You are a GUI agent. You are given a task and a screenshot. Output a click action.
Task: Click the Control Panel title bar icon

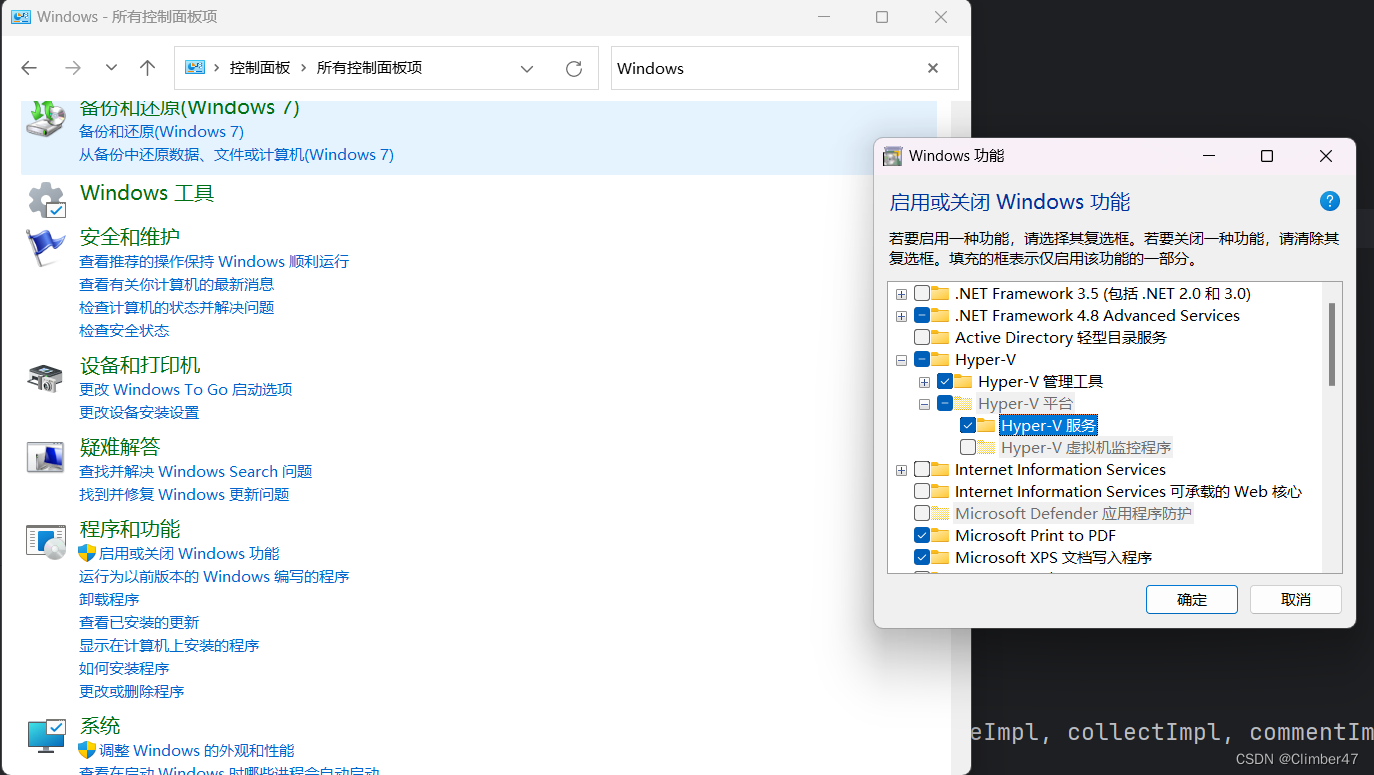(x=21, y=17)
